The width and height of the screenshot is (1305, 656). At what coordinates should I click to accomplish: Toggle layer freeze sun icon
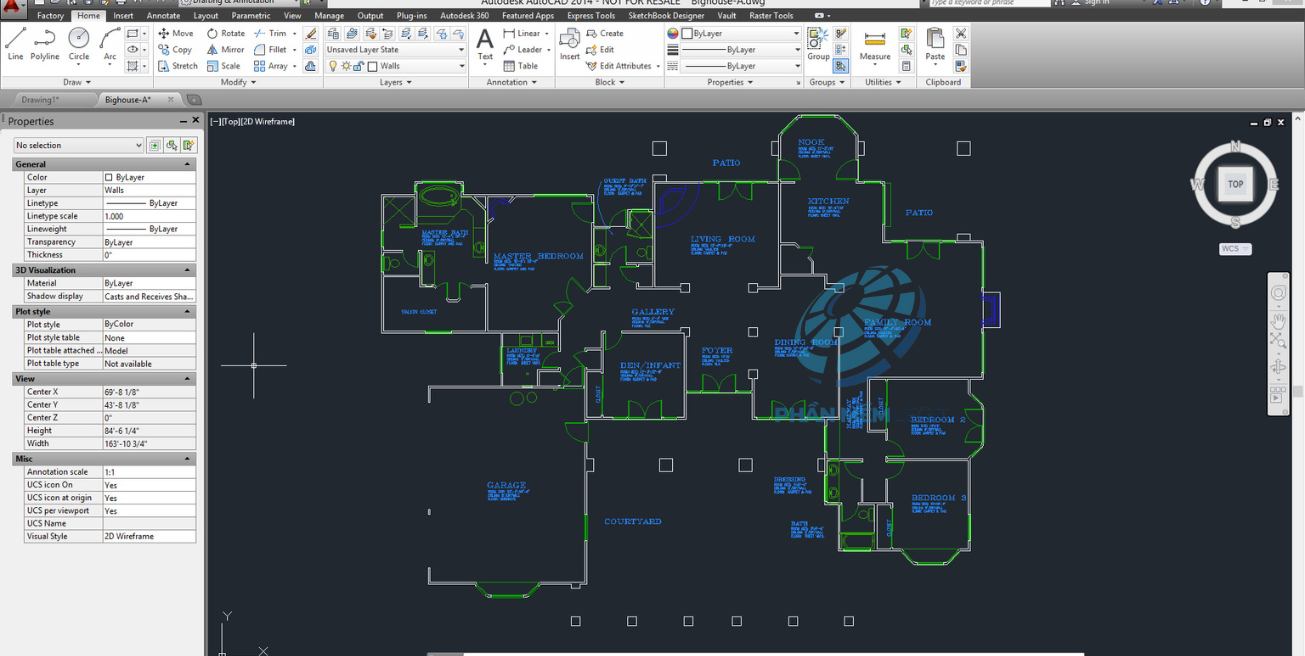click(x=346, y=66)
